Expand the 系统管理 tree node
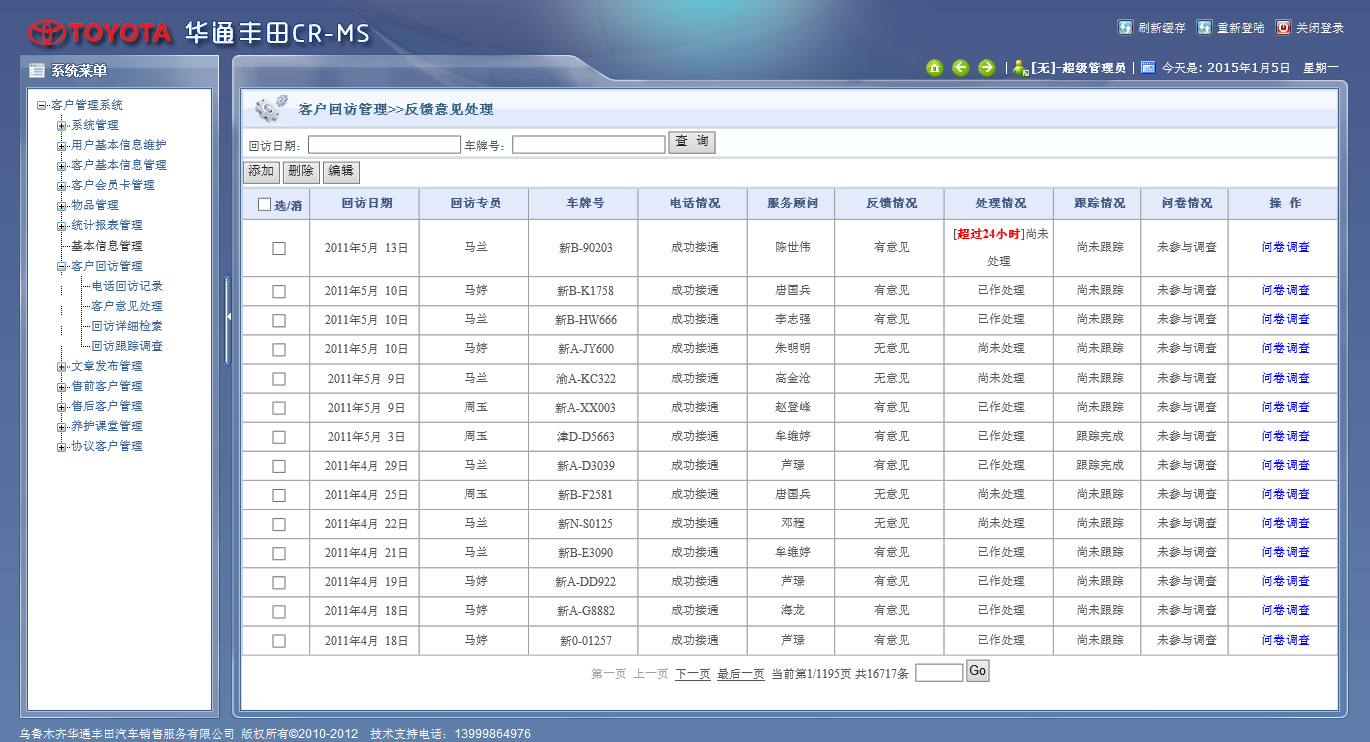This screenshot has height=742, width=1370. coord(62,126)
